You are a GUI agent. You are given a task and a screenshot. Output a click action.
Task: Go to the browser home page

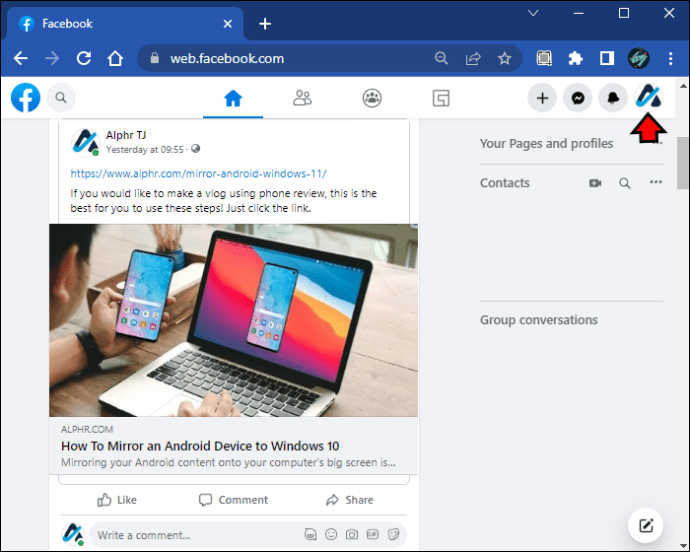(115, 58)
